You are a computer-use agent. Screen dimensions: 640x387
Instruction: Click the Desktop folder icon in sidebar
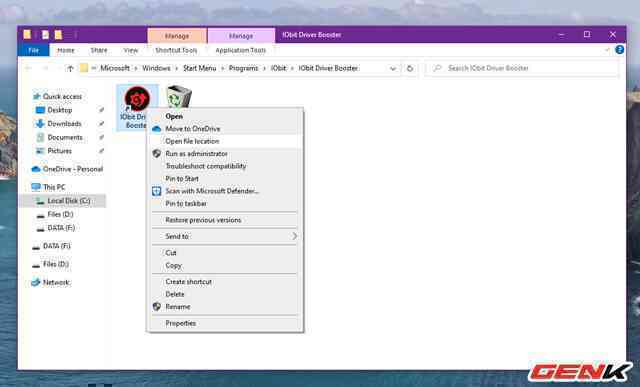[40, 110]
